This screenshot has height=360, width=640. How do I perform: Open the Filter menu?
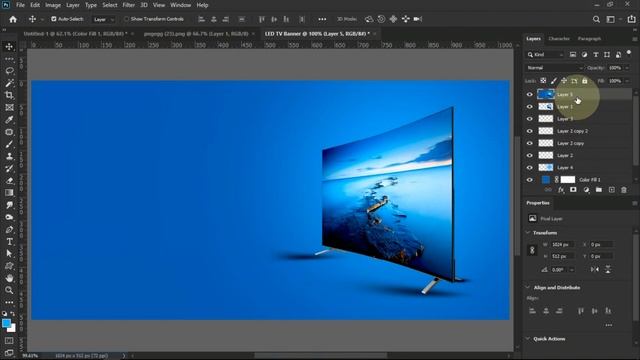(x=129, y=5)
